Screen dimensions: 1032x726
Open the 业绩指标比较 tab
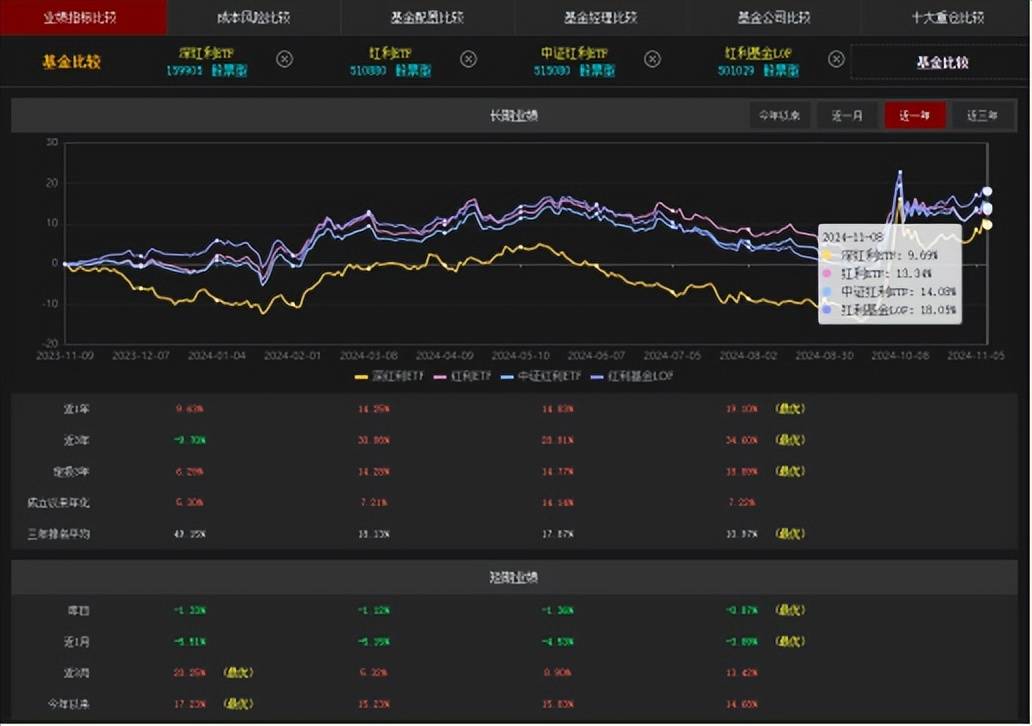(x=80, y=17)
